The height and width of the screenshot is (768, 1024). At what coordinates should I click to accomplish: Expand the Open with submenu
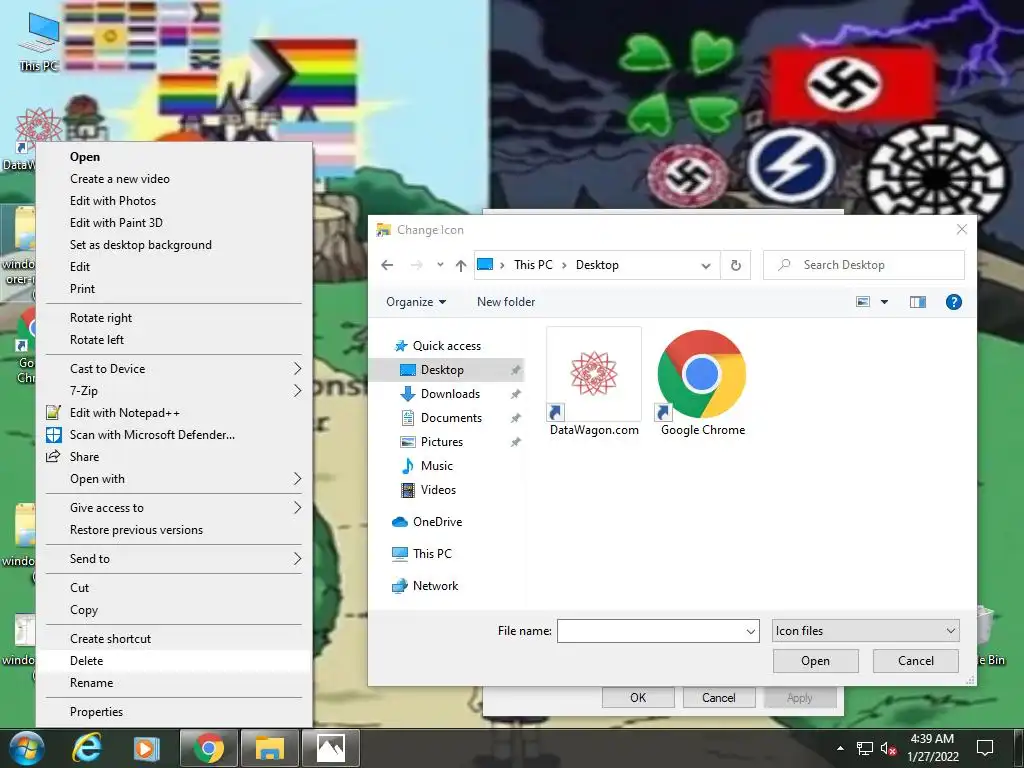(x=175, y=479)
